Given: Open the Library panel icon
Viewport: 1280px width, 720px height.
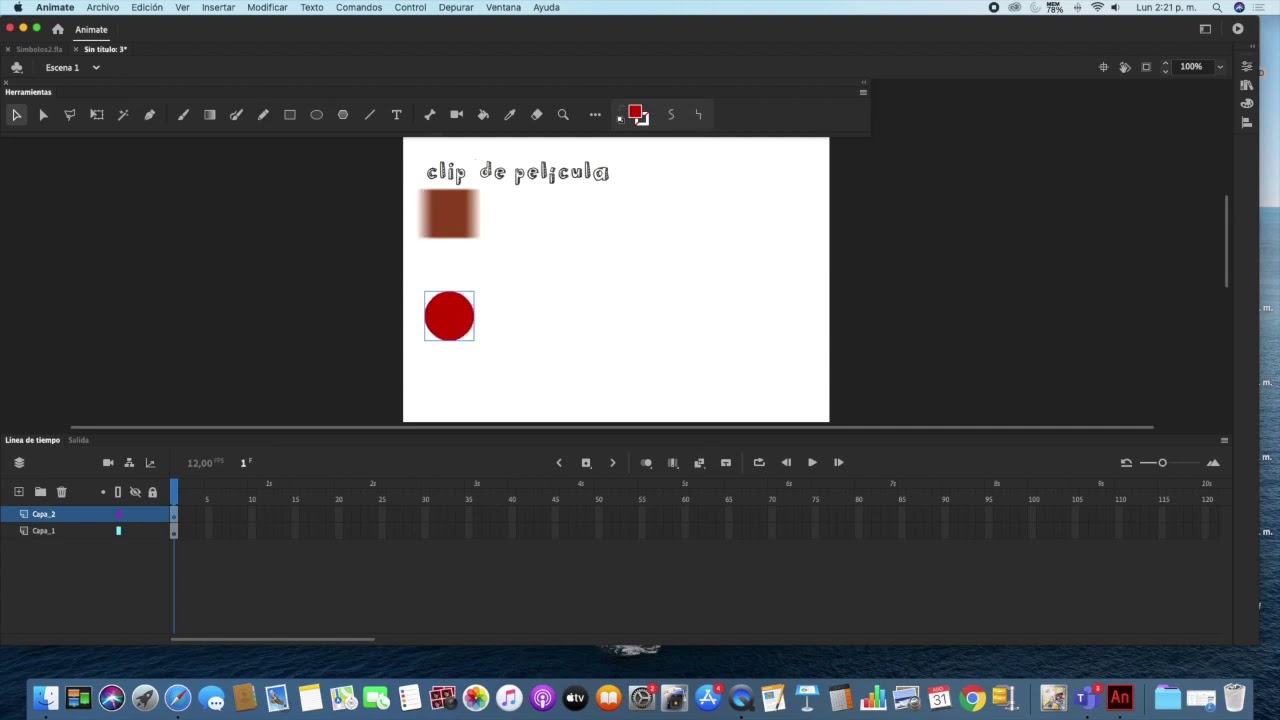Looking at the screenshot, I should click(x=1247, y=85).
